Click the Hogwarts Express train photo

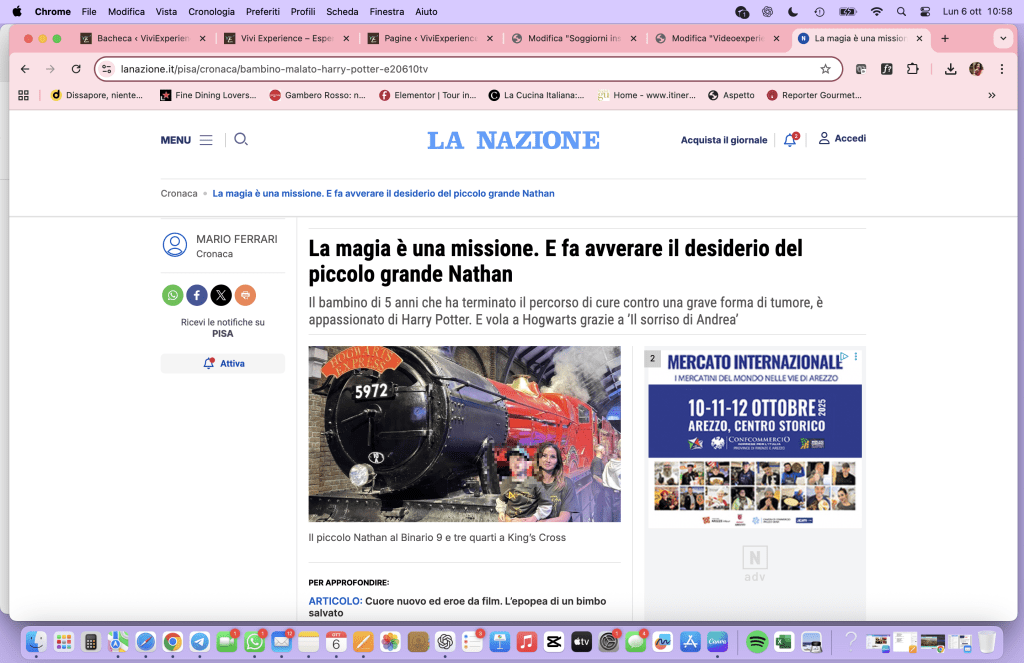(x=464, y=434)
